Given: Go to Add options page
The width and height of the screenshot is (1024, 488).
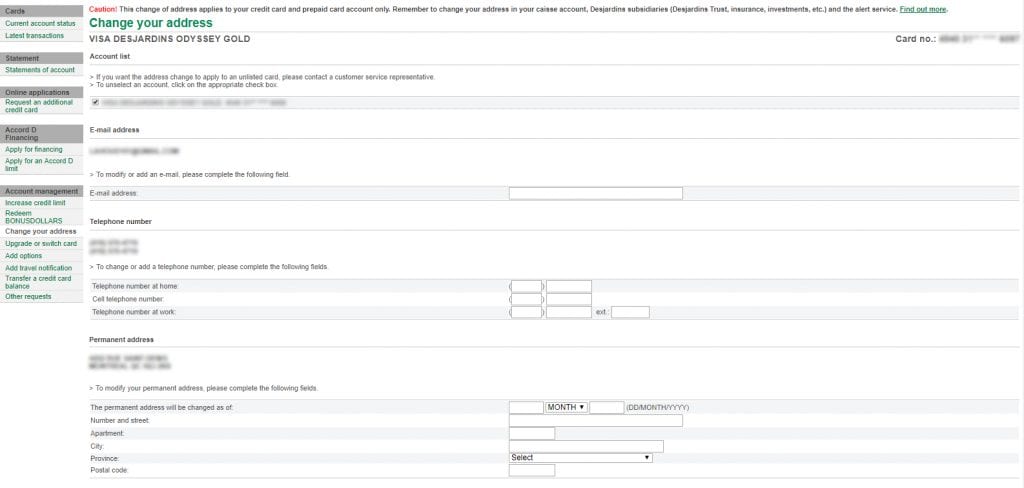Looking at the screenshot, I should pyautogui.click(x=24, y=256).
